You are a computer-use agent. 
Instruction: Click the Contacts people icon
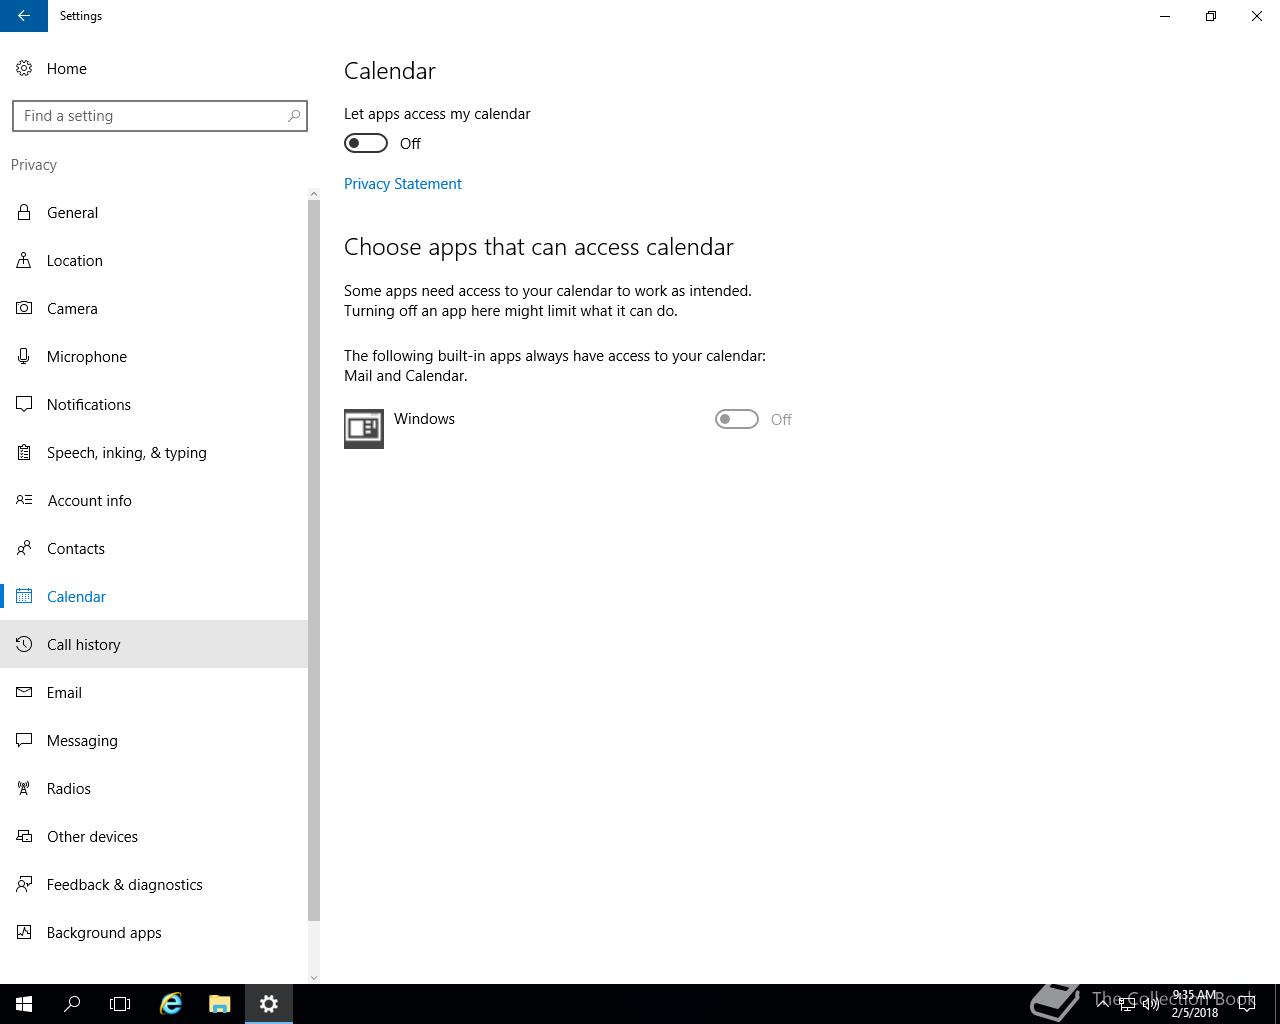coord(24,548)
